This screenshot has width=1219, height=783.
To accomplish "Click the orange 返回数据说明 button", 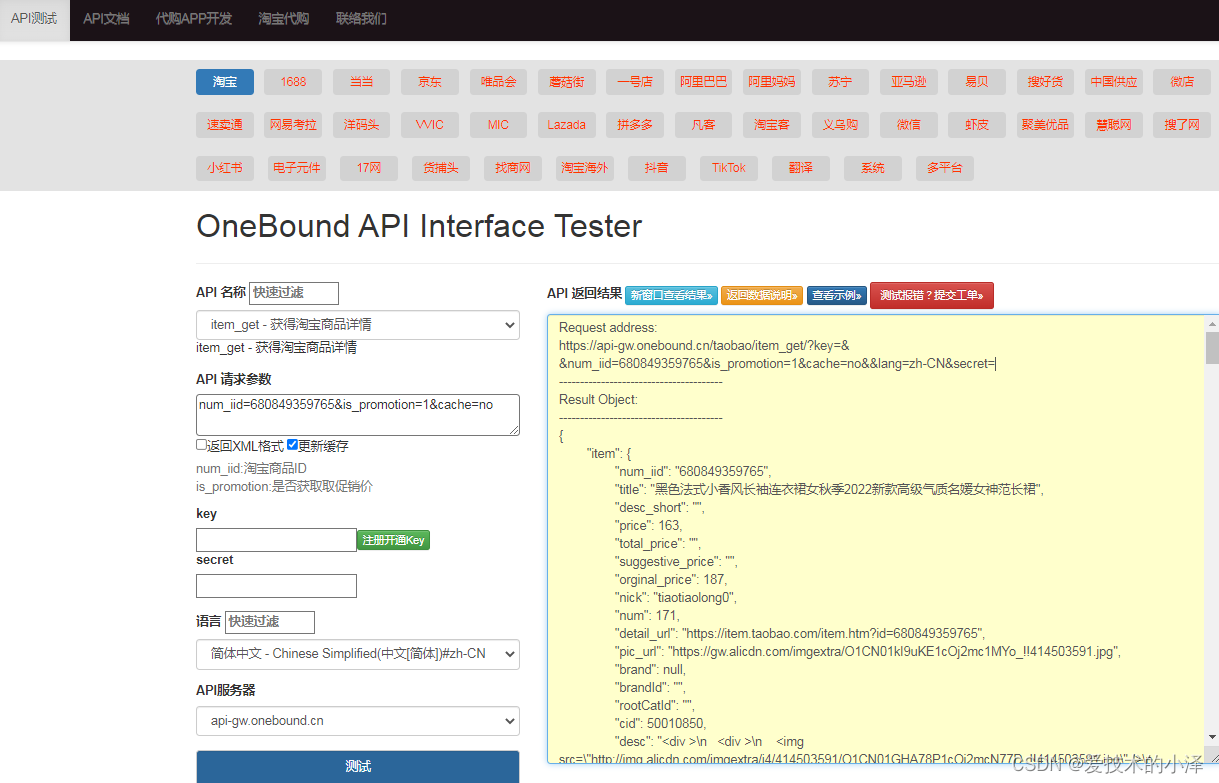I will click(762, 296).
